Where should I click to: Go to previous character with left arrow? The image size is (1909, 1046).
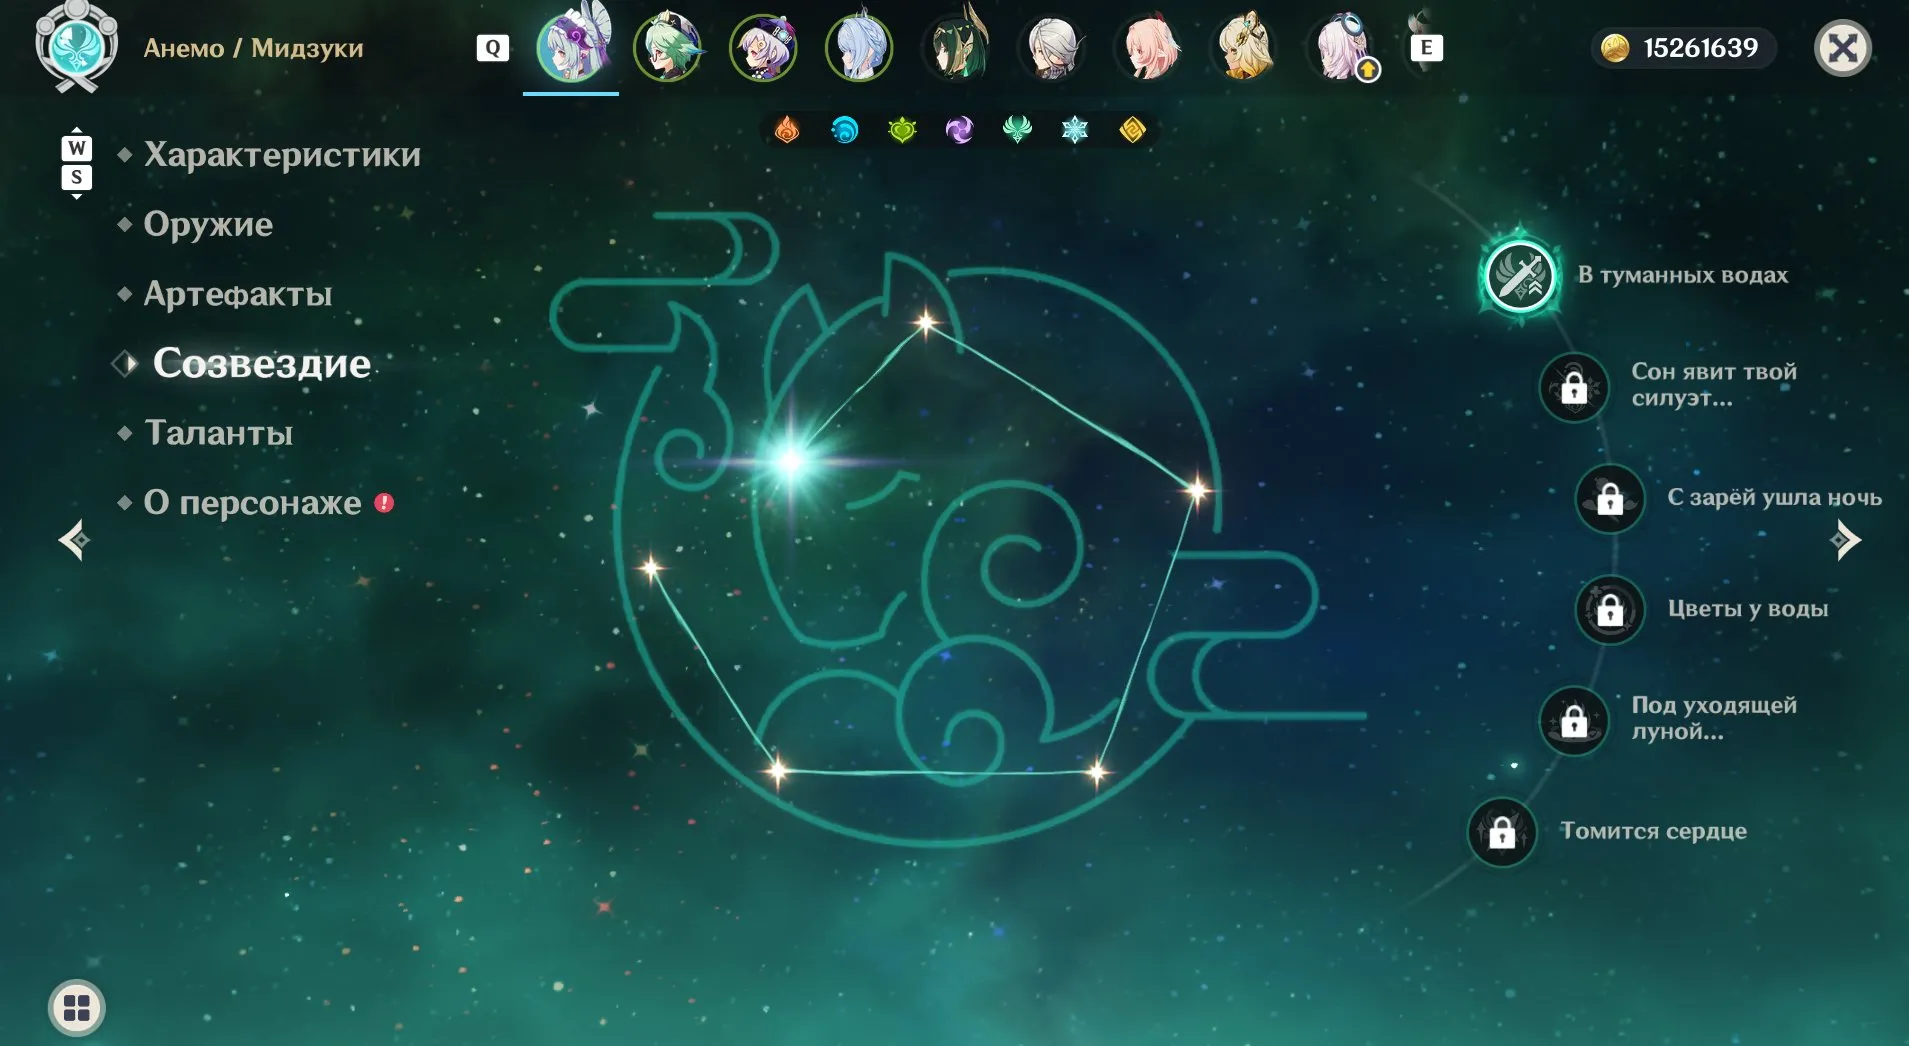(74, 541)
